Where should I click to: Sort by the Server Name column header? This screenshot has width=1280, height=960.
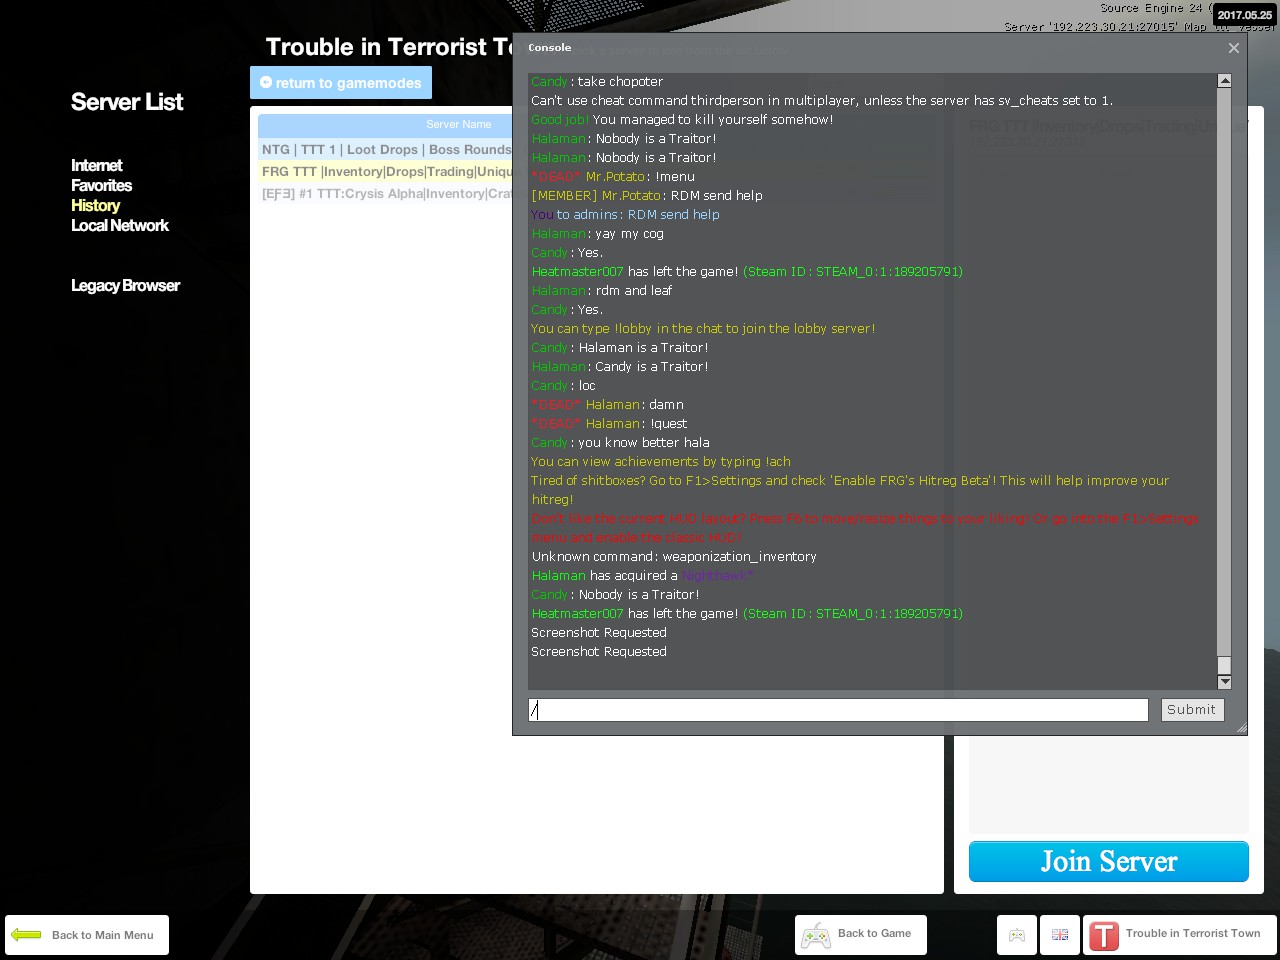[x=458, y=125]
